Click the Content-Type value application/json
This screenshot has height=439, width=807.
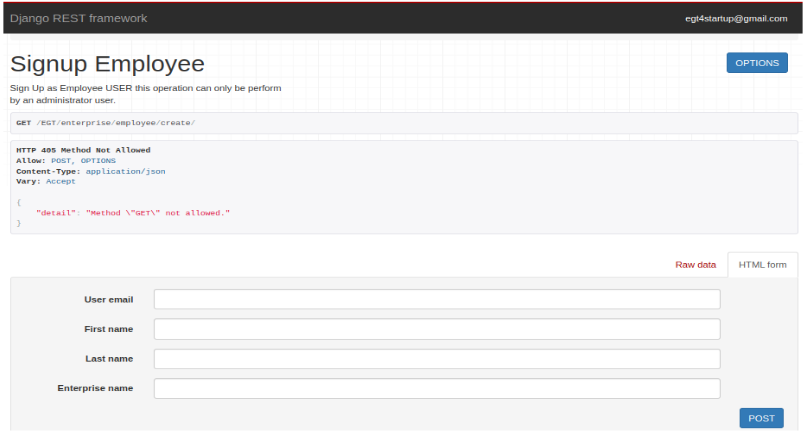click(126, 171)
